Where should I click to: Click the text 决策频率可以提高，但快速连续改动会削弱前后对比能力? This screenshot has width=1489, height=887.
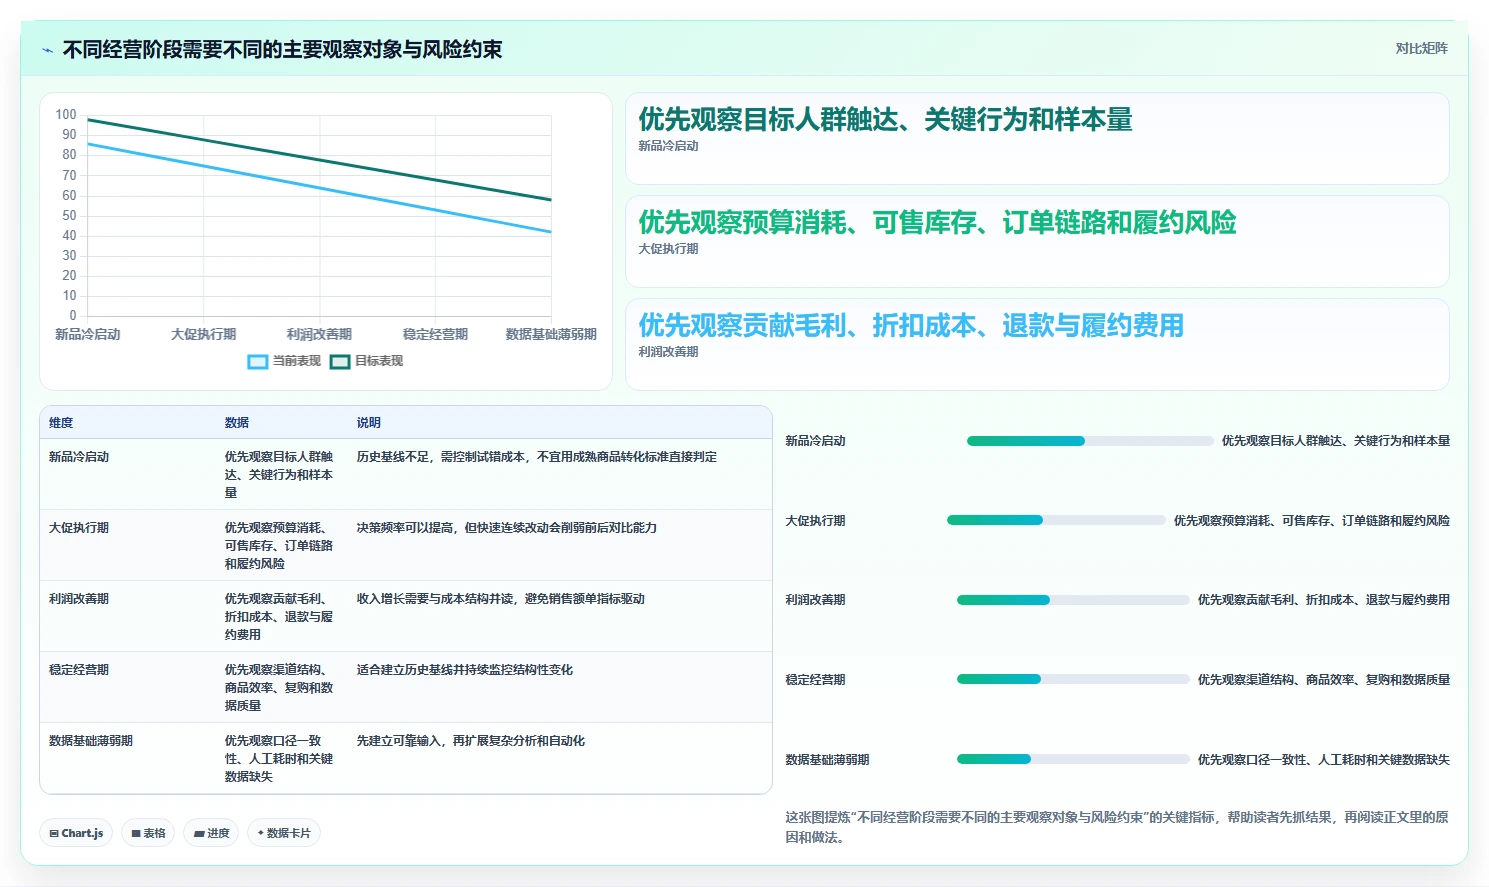coord(507,528)
